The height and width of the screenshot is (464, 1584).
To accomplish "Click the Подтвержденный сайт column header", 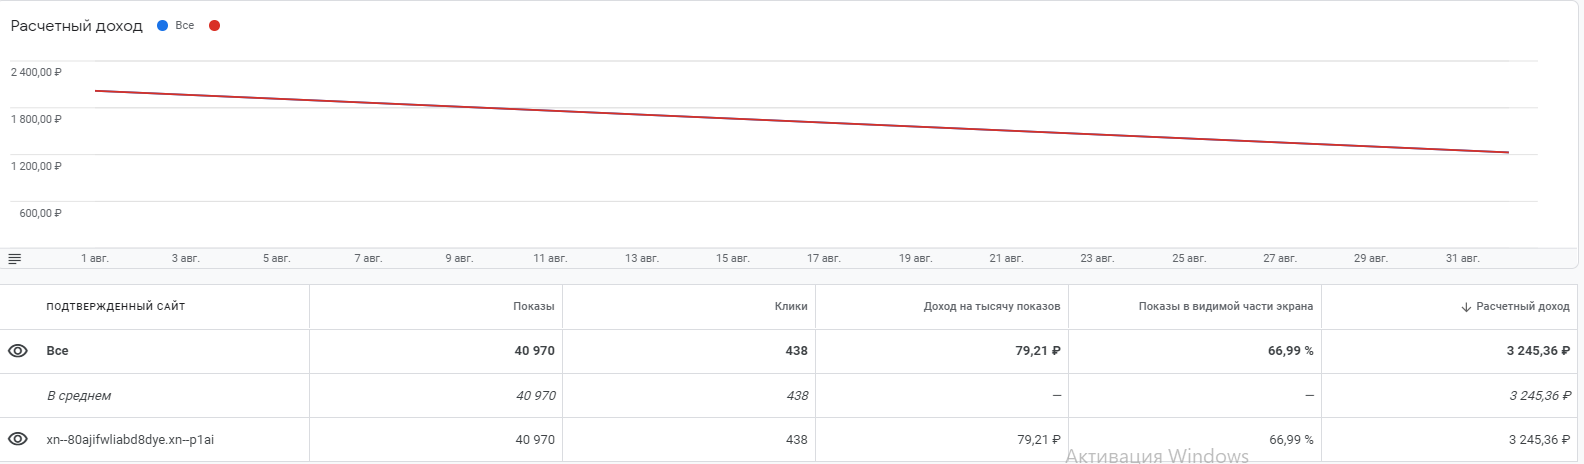I will tap(116, 306).
